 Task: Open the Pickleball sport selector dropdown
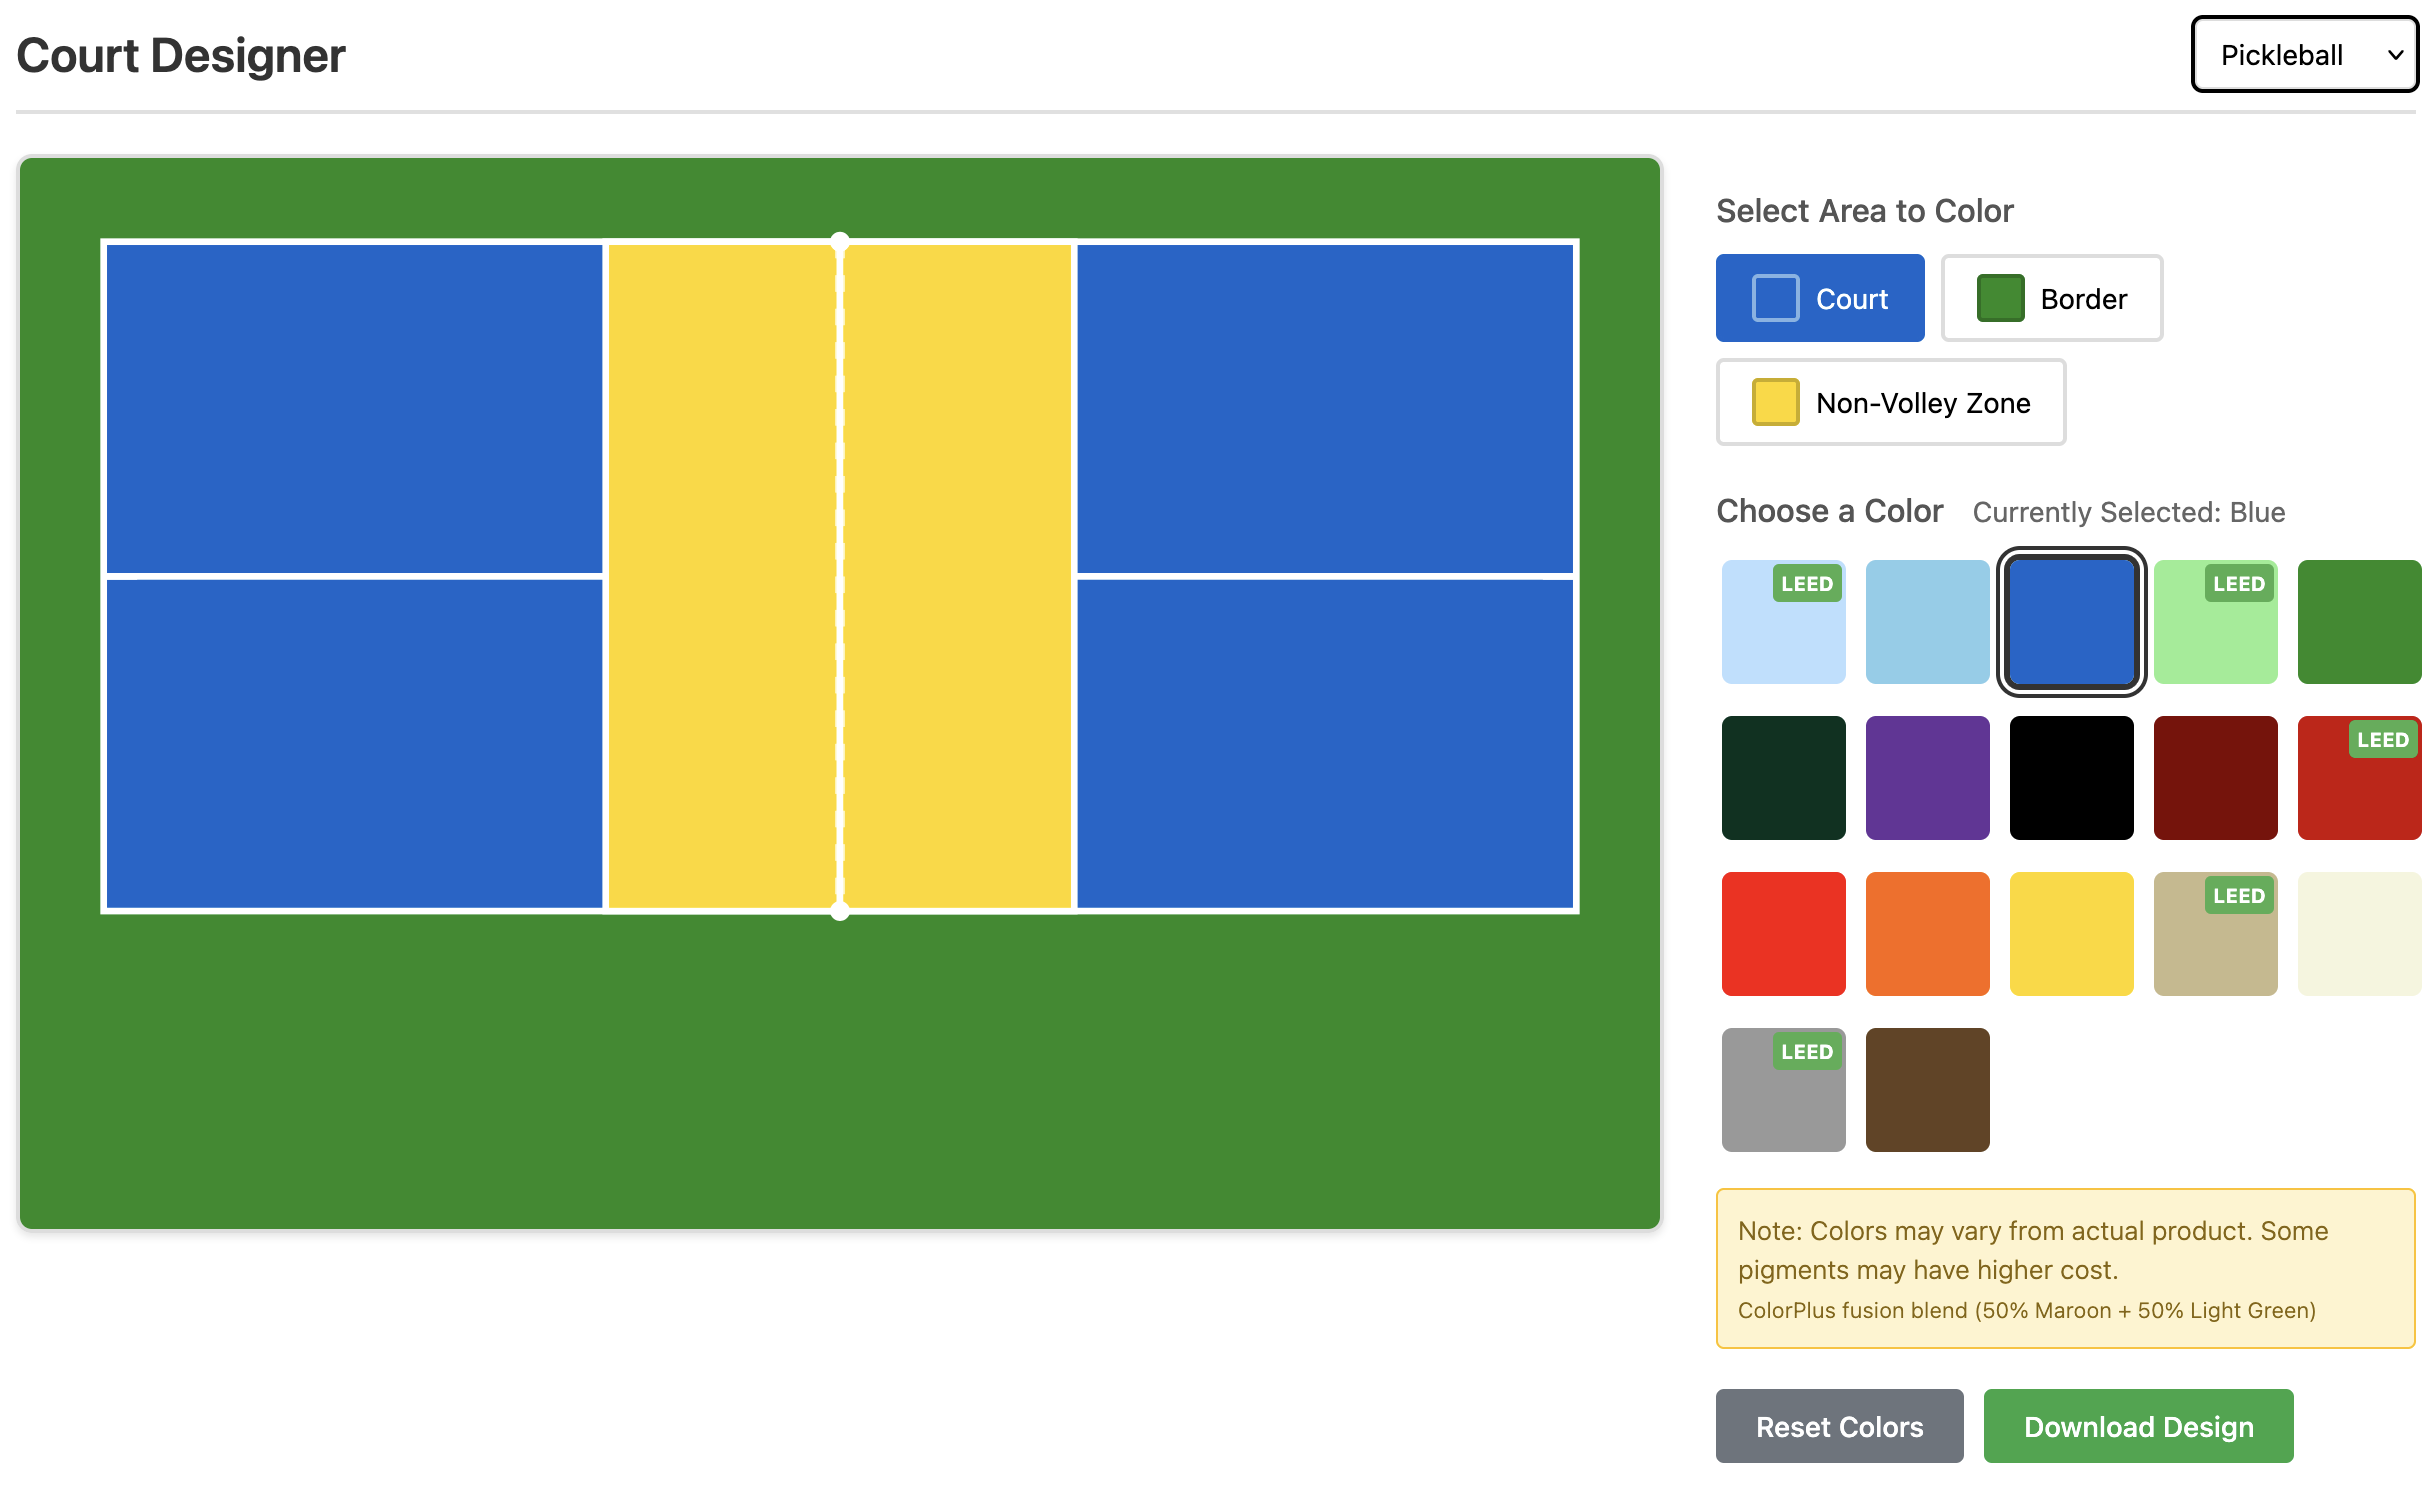(x=2302, y=55)
